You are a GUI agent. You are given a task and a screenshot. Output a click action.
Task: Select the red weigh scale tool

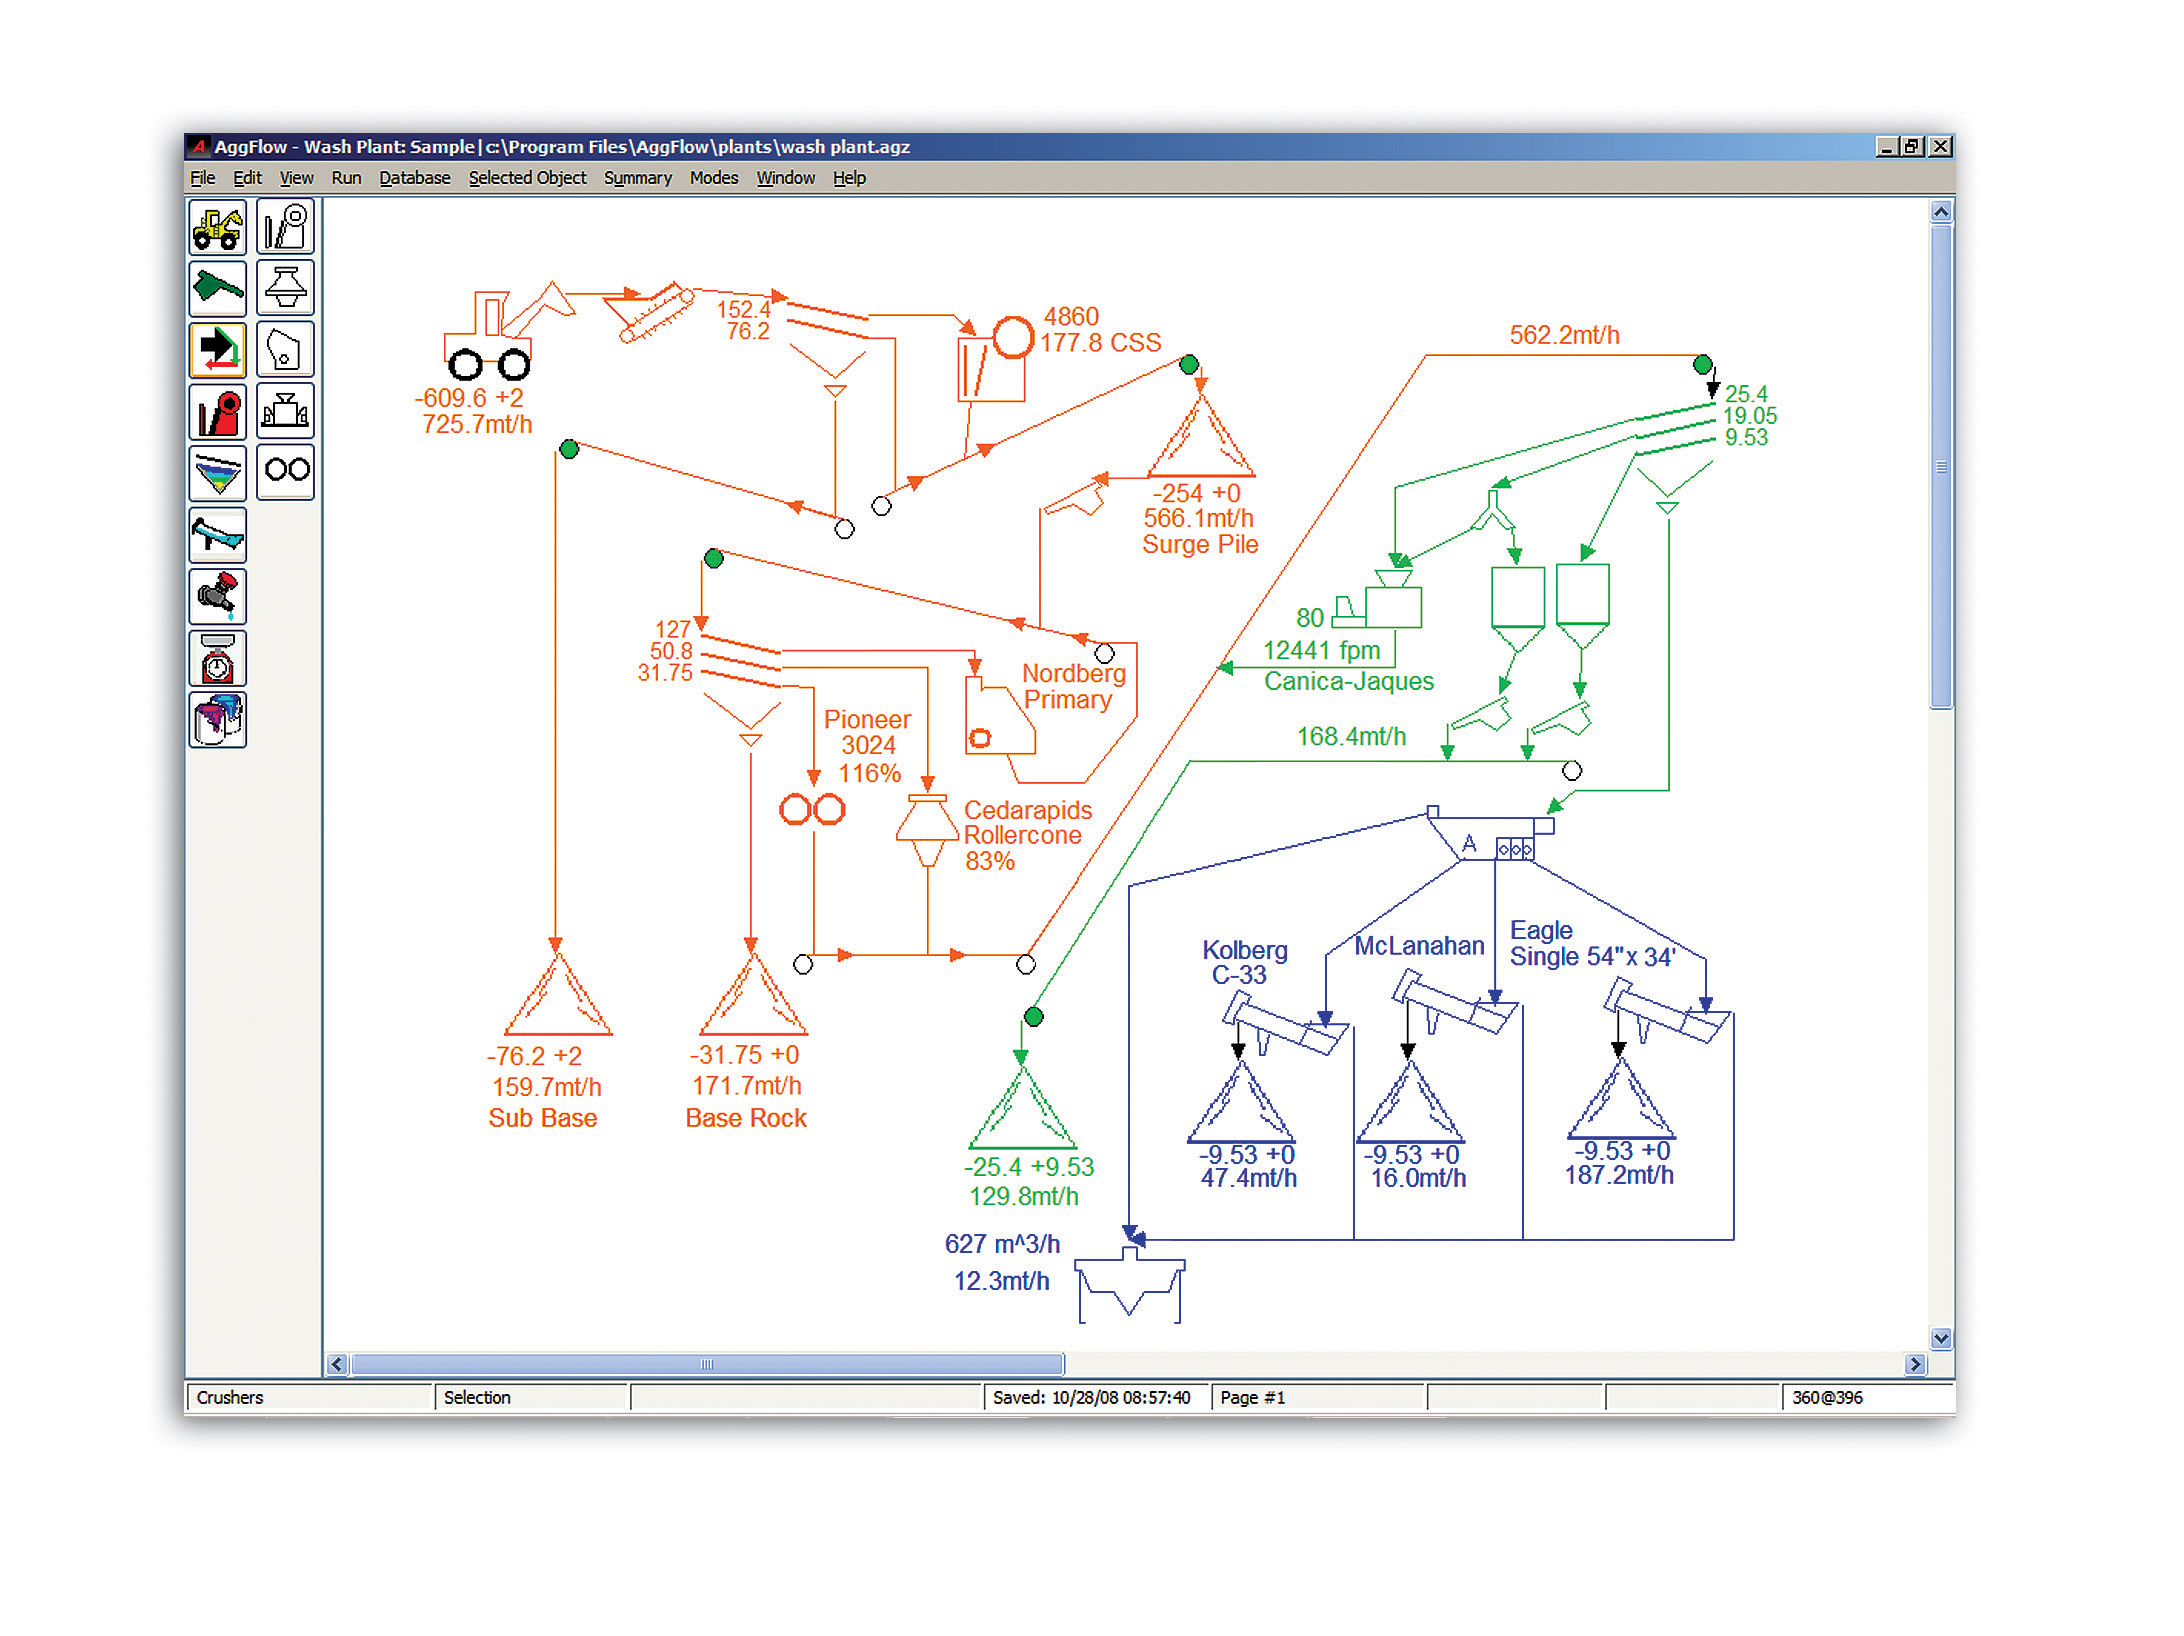[218, 658]
